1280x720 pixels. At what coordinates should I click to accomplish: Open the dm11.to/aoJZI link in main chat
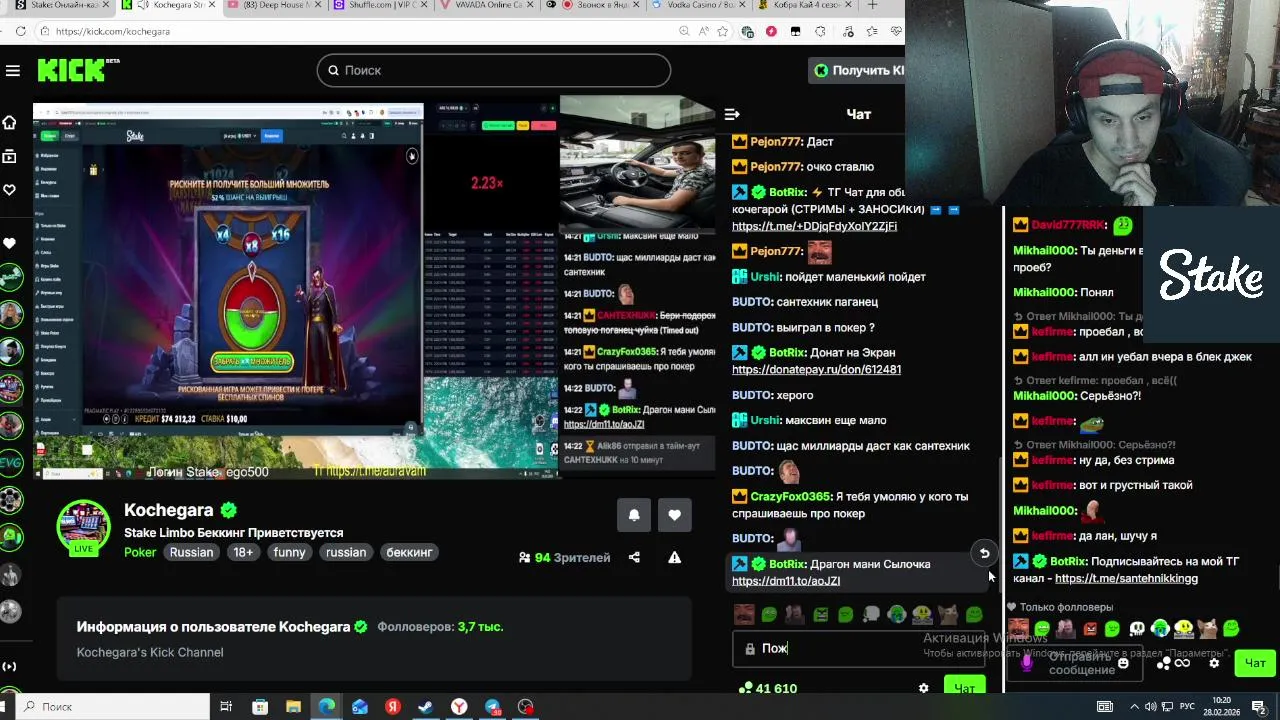(x=786, y=580)
